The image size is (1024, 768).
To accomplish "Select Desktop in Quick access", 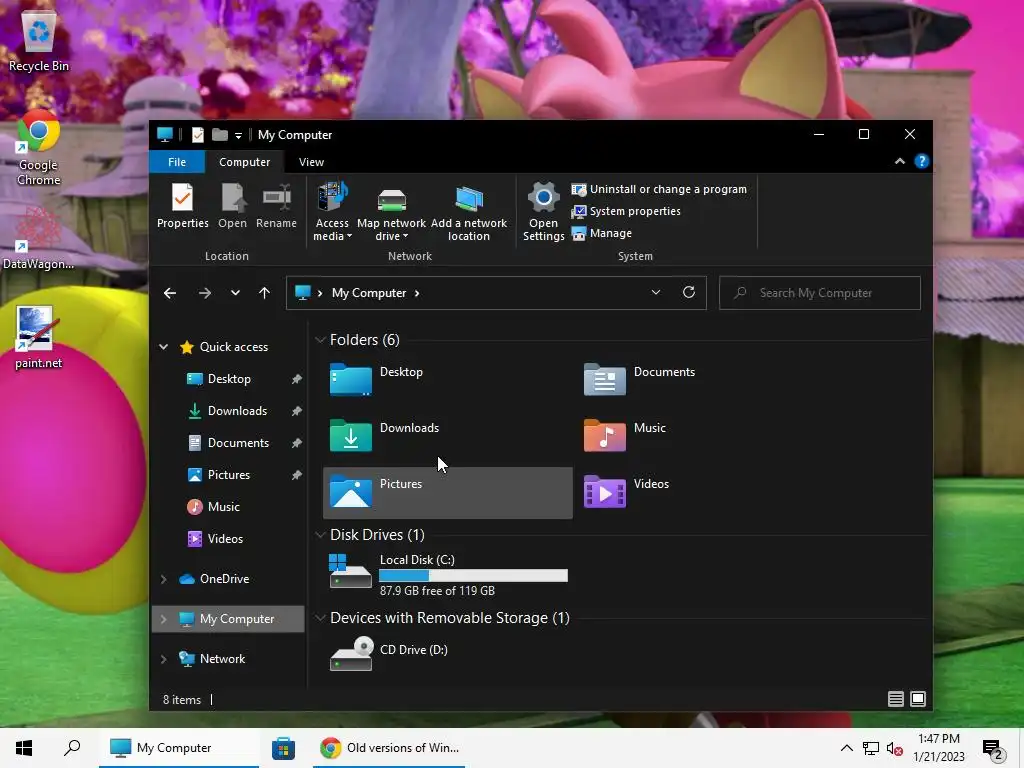I will pos(229,379).
